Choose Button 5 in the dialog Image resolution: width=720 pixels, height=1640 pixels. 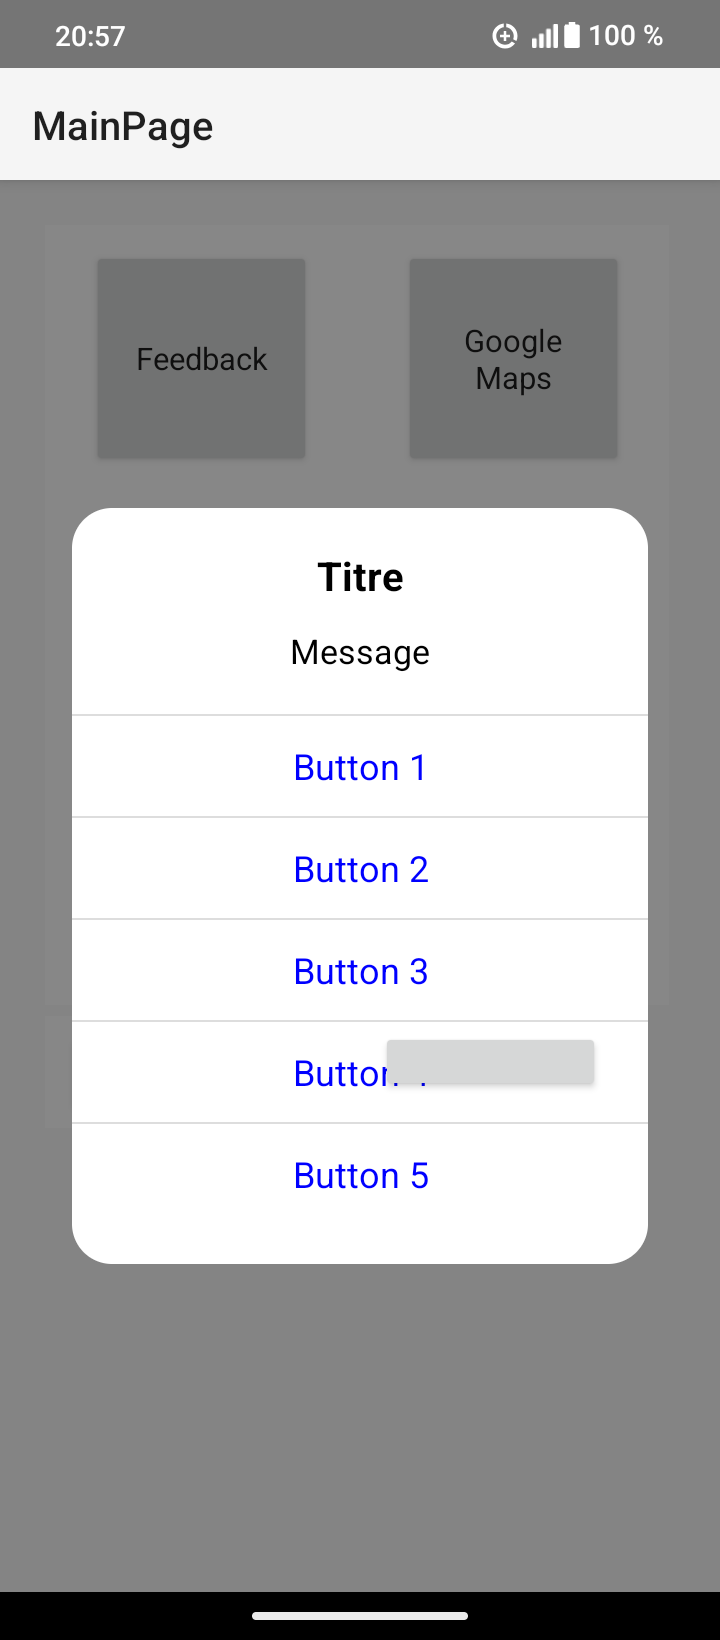tap(360, 1176)
